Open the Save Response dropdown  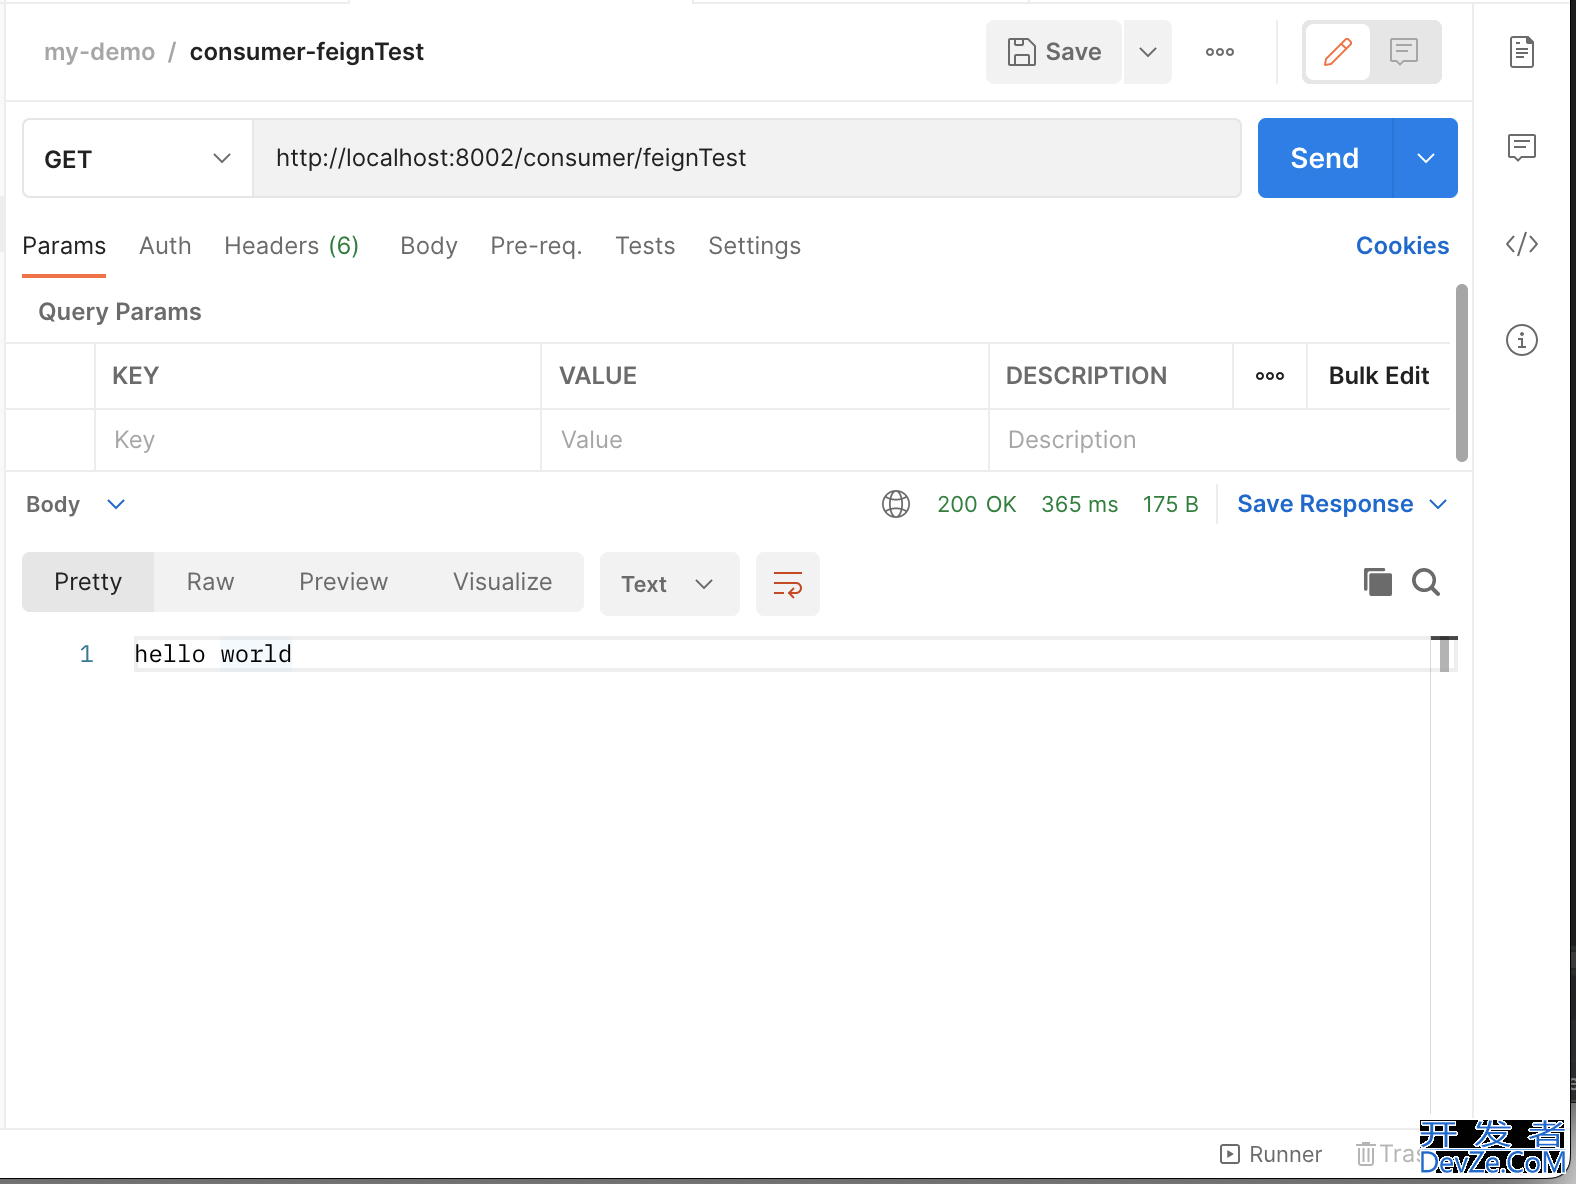(x=1342, y=504)
